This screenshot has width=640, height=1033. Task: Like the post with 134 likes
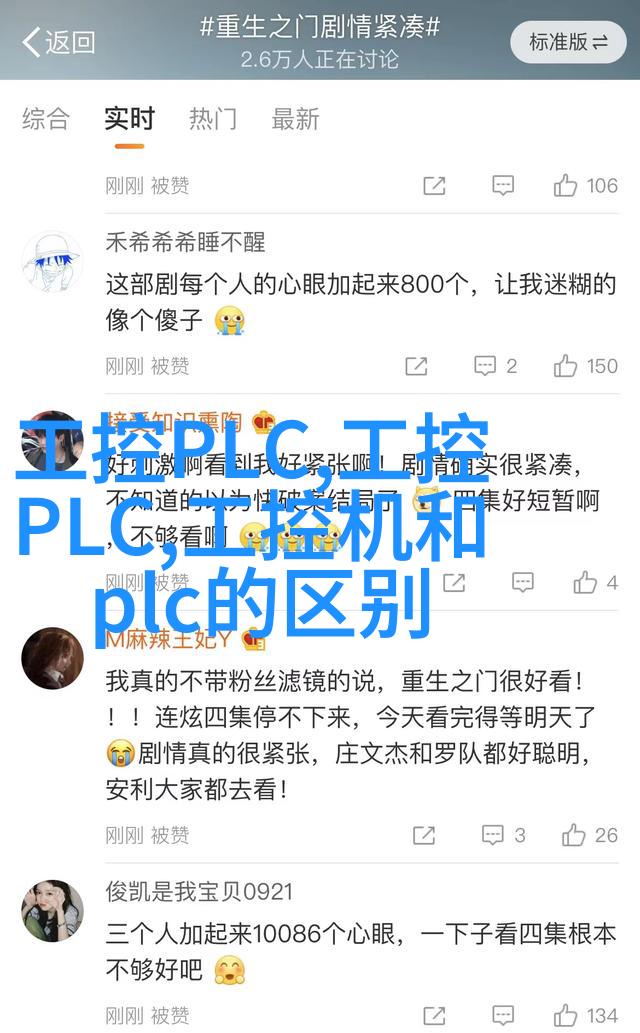tap(585, 1015)
